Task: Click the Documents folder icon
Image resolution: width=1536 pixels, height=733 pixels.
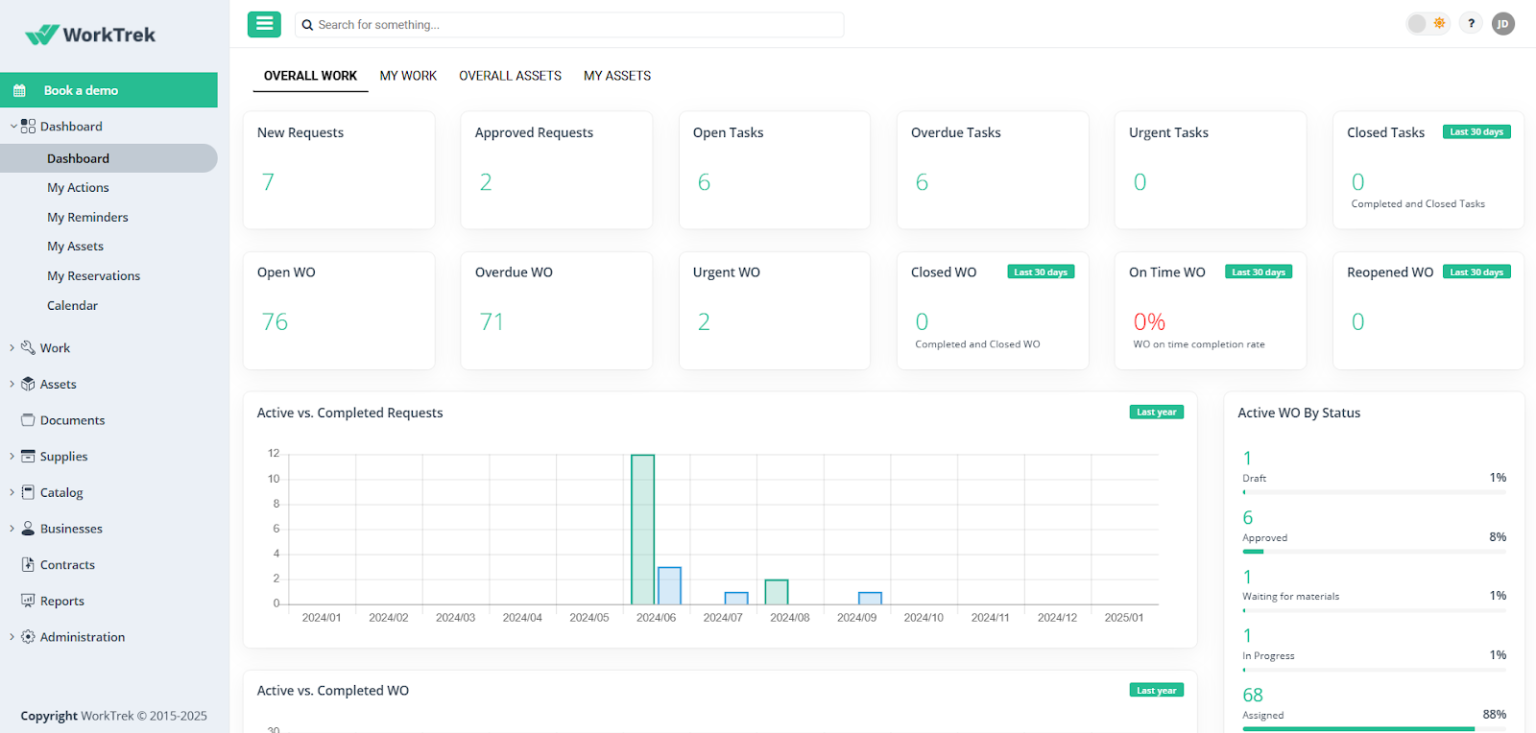Action: [x=27, y=420]
